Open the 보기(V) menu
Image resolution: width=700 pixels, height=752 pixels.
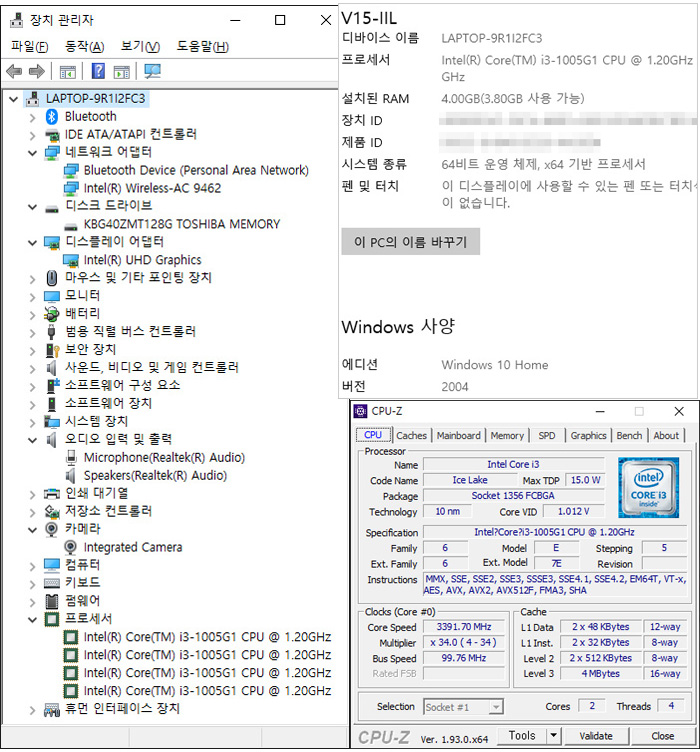tap(140, 47)
